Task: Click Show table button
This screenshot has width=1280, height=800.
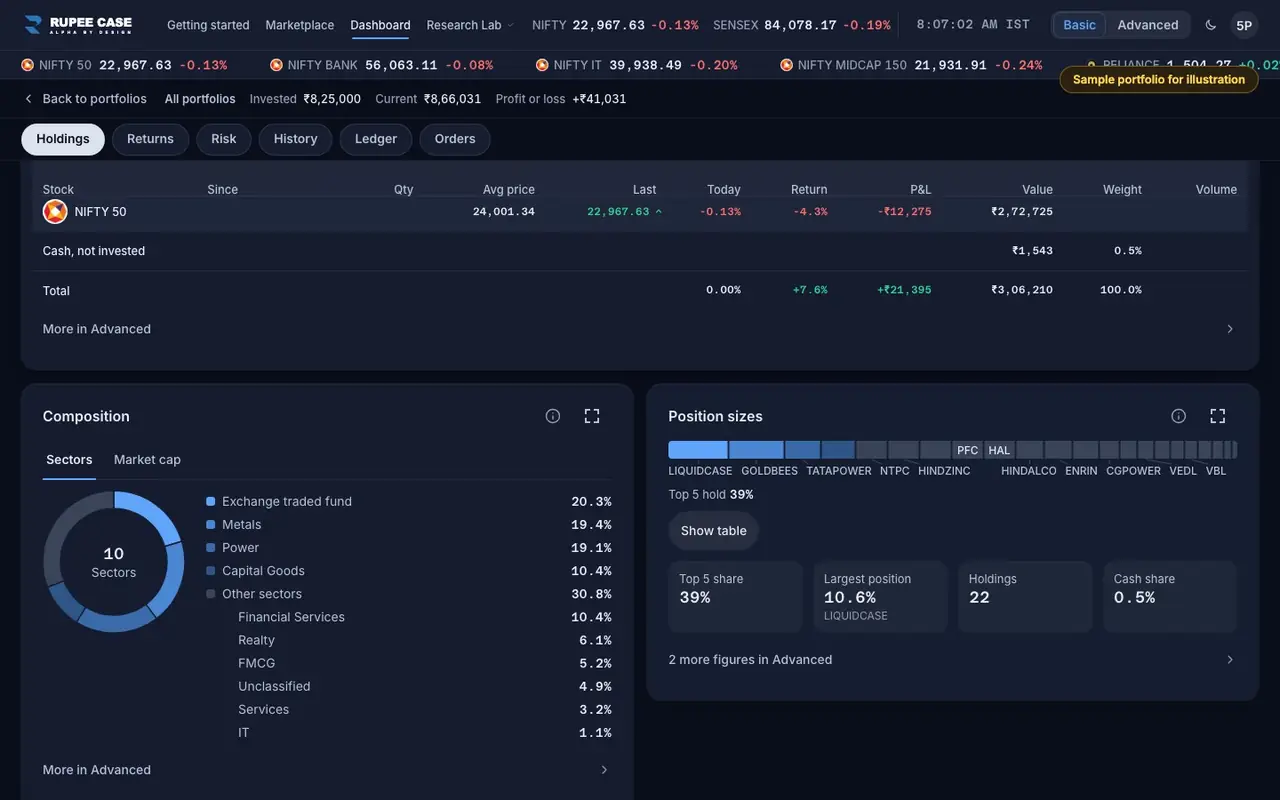Action: tap(714, 531)
